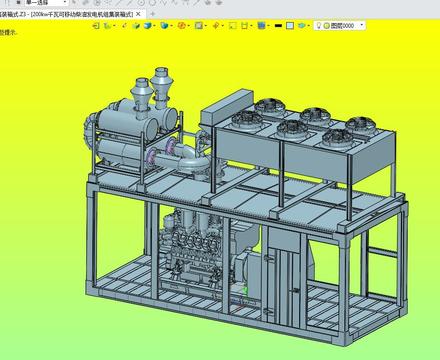Click the black line color swatch
The width and height of the screenshot is (440, 360).
coord(278,26)
